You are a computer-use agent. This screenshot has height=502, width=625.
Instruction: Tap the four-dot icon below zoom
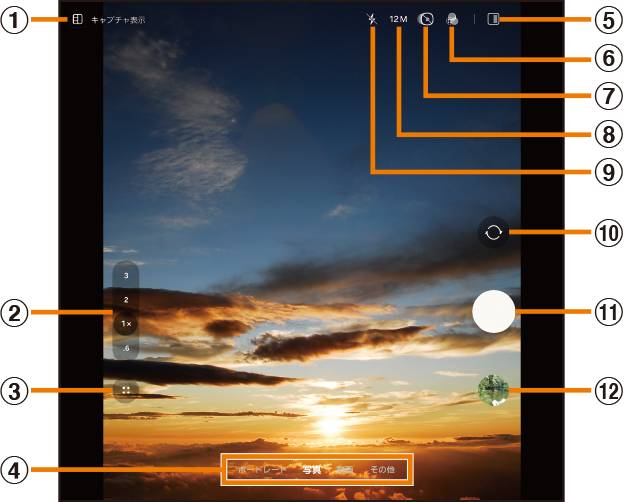126,390
